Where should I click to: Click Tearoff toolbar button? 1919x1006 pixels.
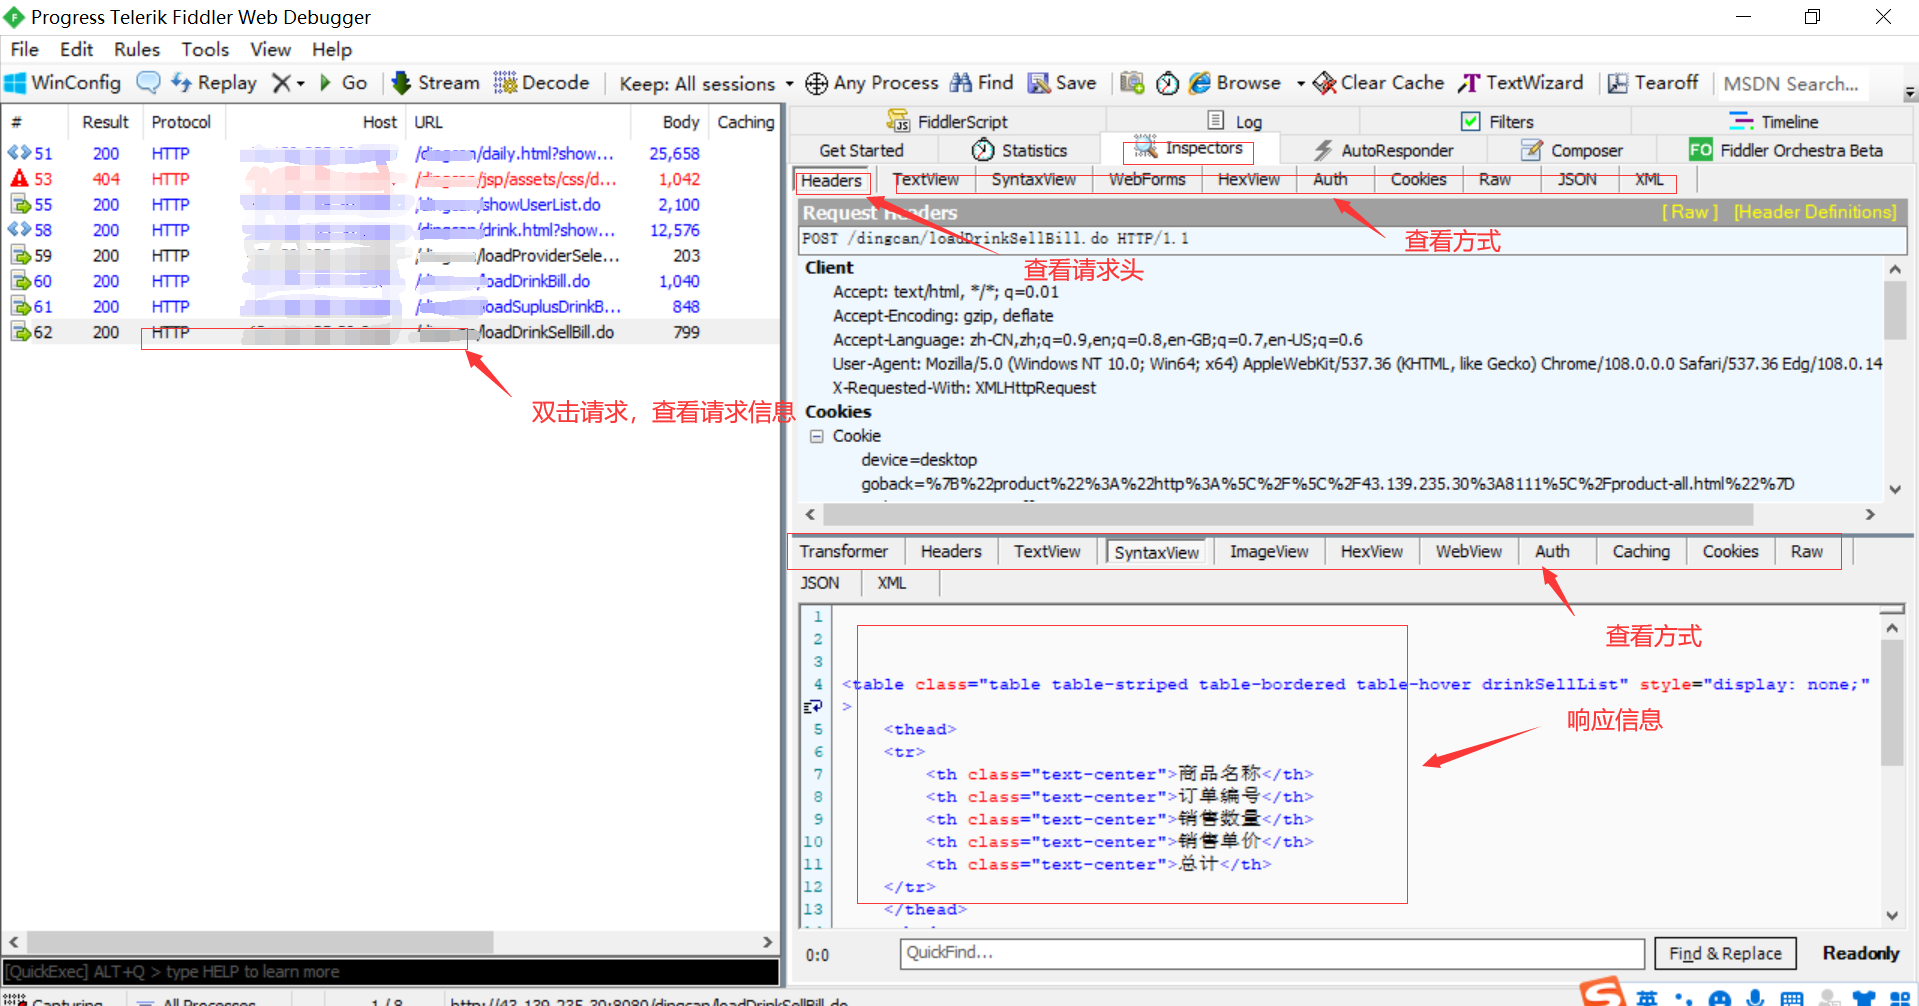[1653, 83]
